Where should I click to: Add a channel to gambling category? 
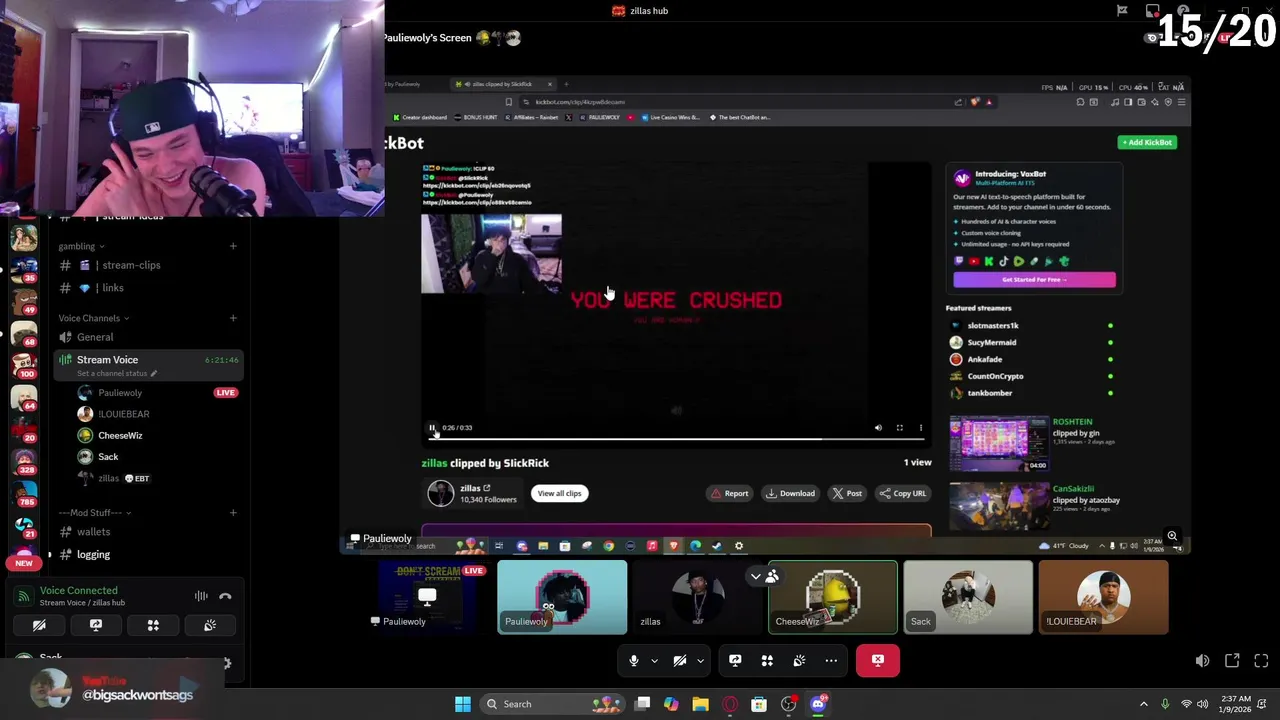(233, 246)
